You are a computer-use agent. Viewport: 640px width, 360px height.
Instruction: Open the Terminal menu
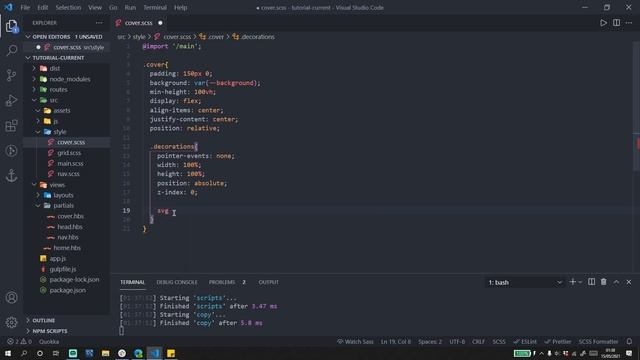(x=155, y=7)
